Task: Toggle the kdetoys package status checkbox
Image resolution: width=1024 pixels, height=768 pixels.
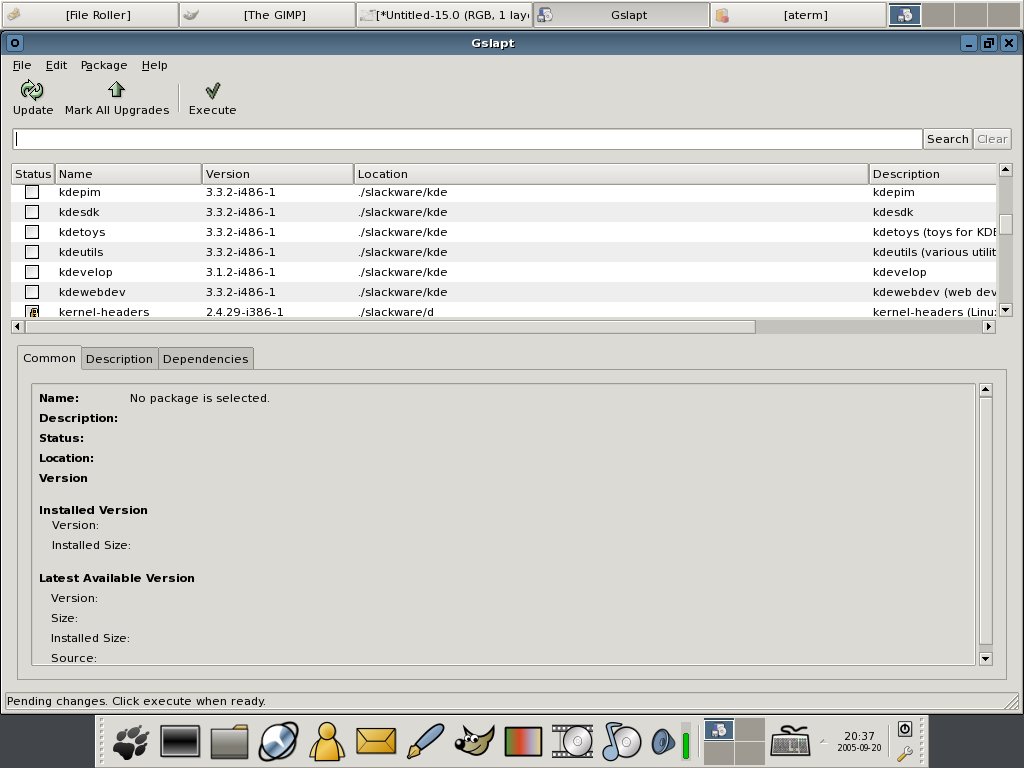Action: [32, 232]
